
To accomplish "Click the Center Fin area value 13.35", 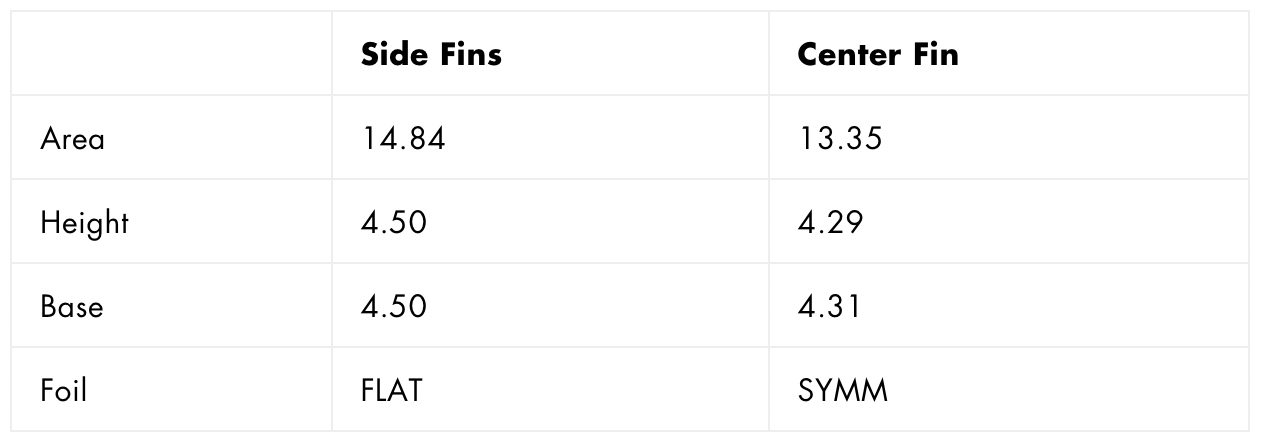I will (x=840, y=138).
